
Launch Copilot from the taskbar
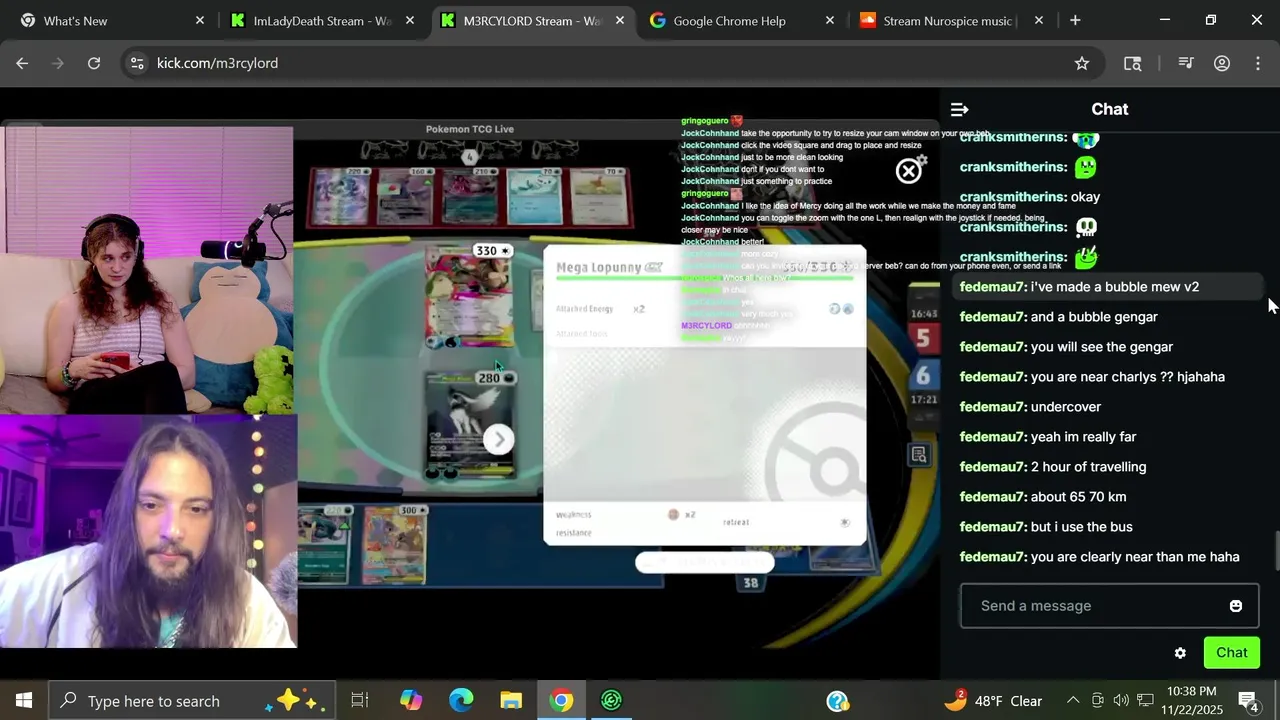pyautogui.click(x=411, y=701)
